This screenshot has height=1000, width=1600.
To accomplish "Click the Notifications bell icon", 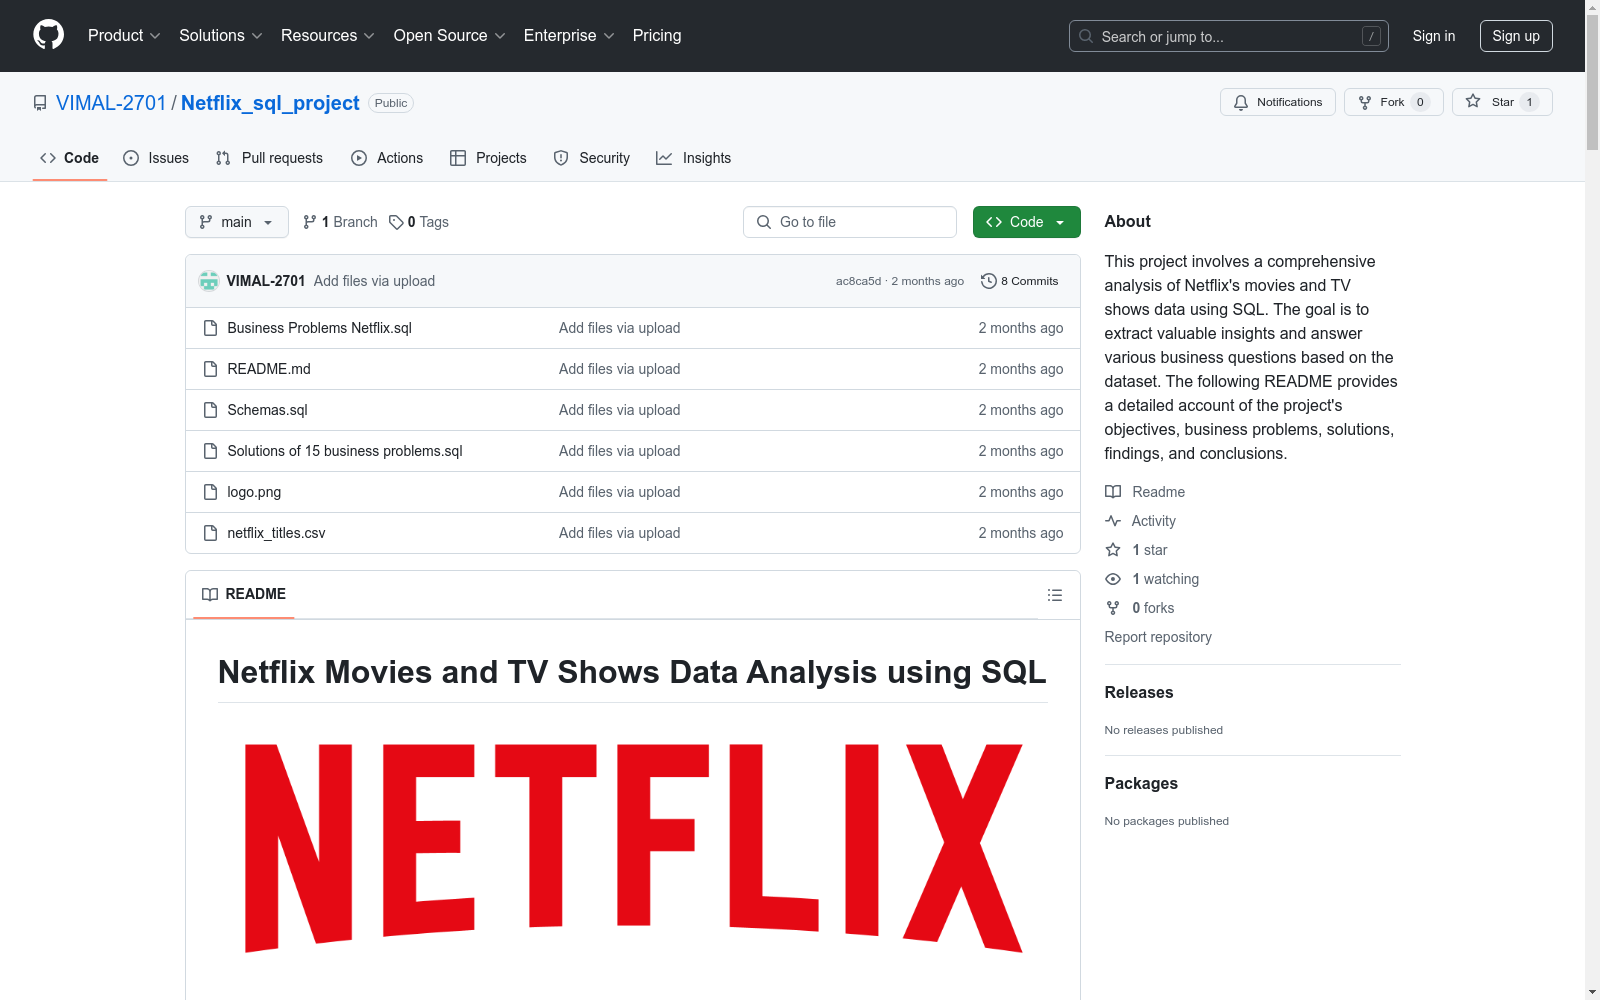I will tap(1241, 102).
